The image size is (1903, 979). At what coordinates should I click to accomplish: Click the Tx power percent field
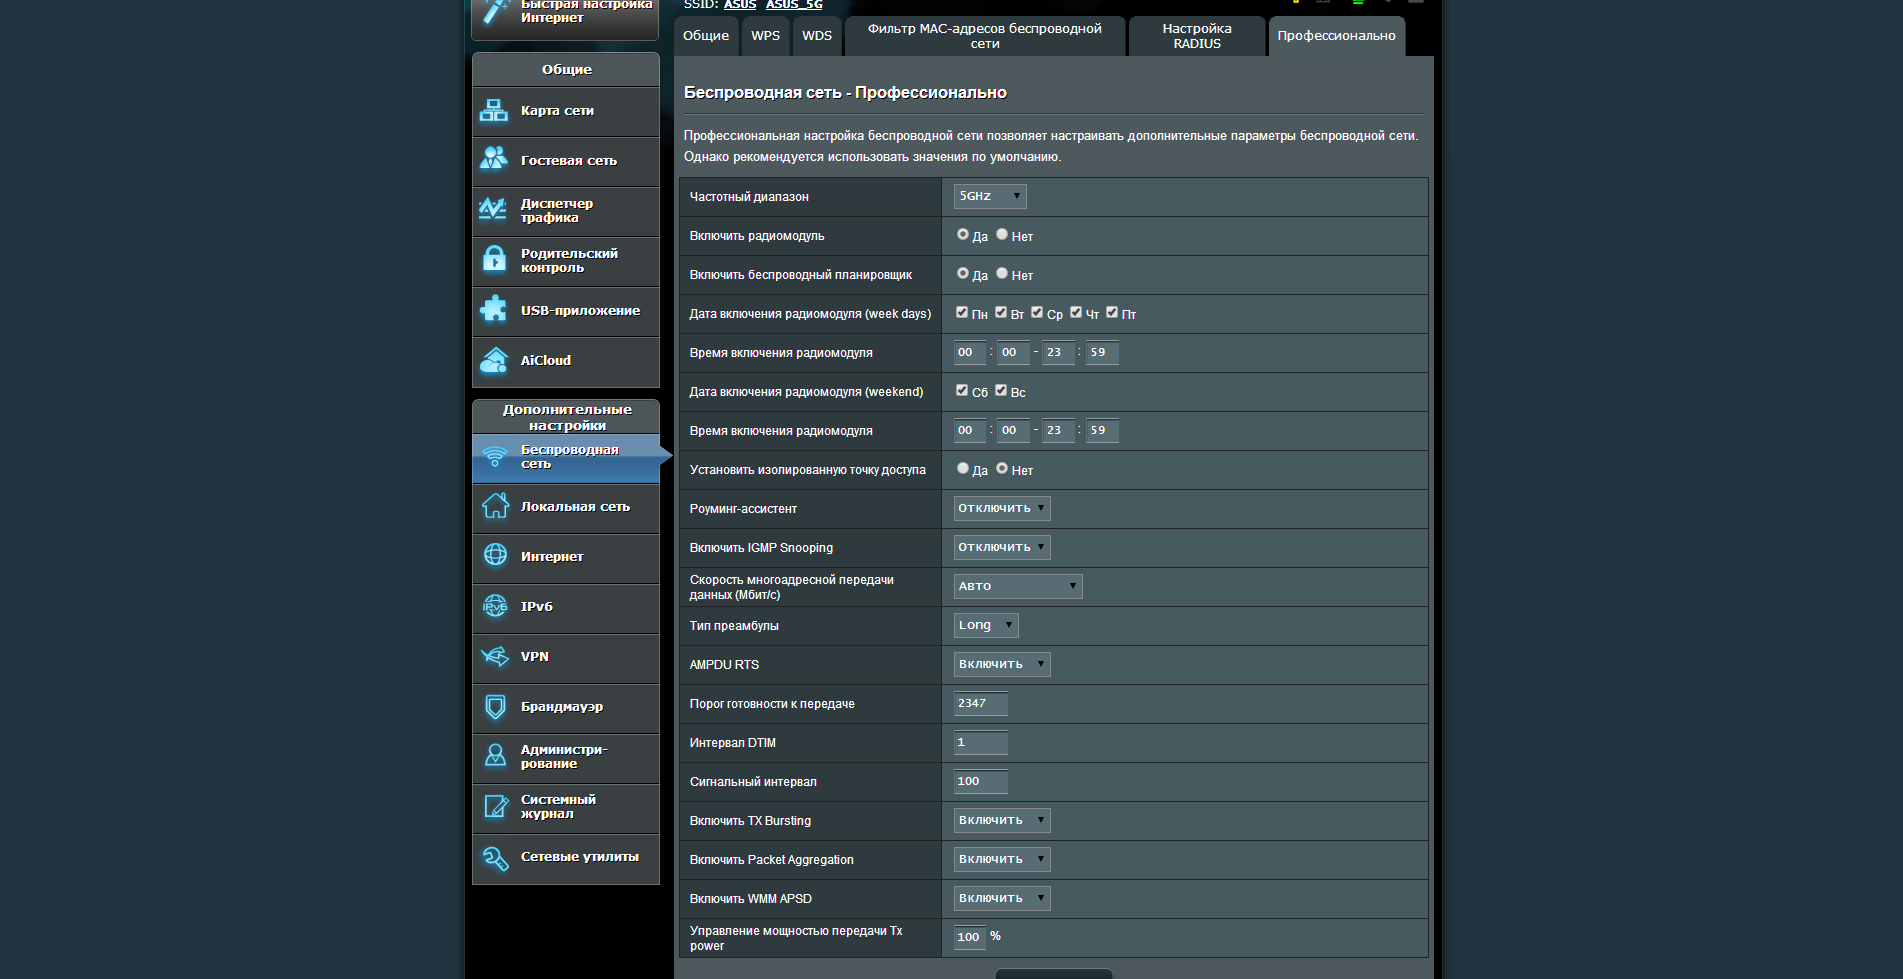coord(970,937)
